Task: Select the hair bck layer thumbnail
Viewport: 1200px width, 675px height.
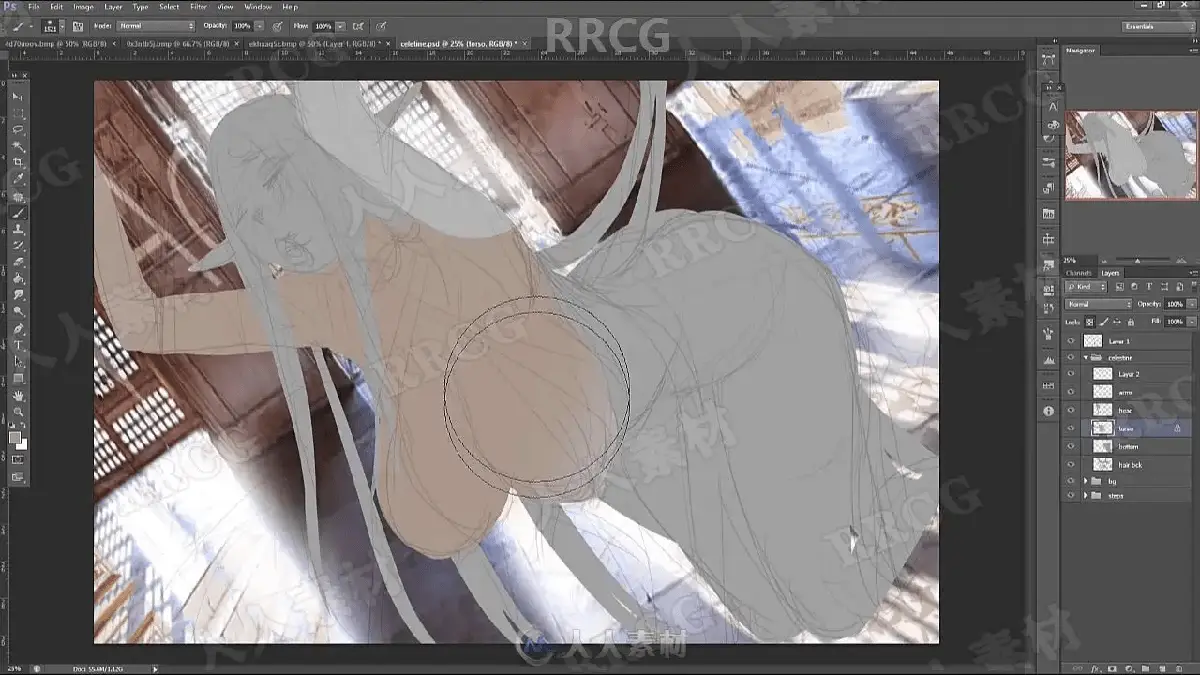Action: [x=1102, y=465]
